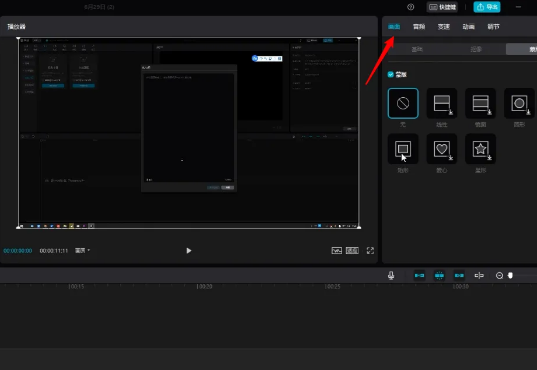Toggle main track magnet icon

(420, 275)
